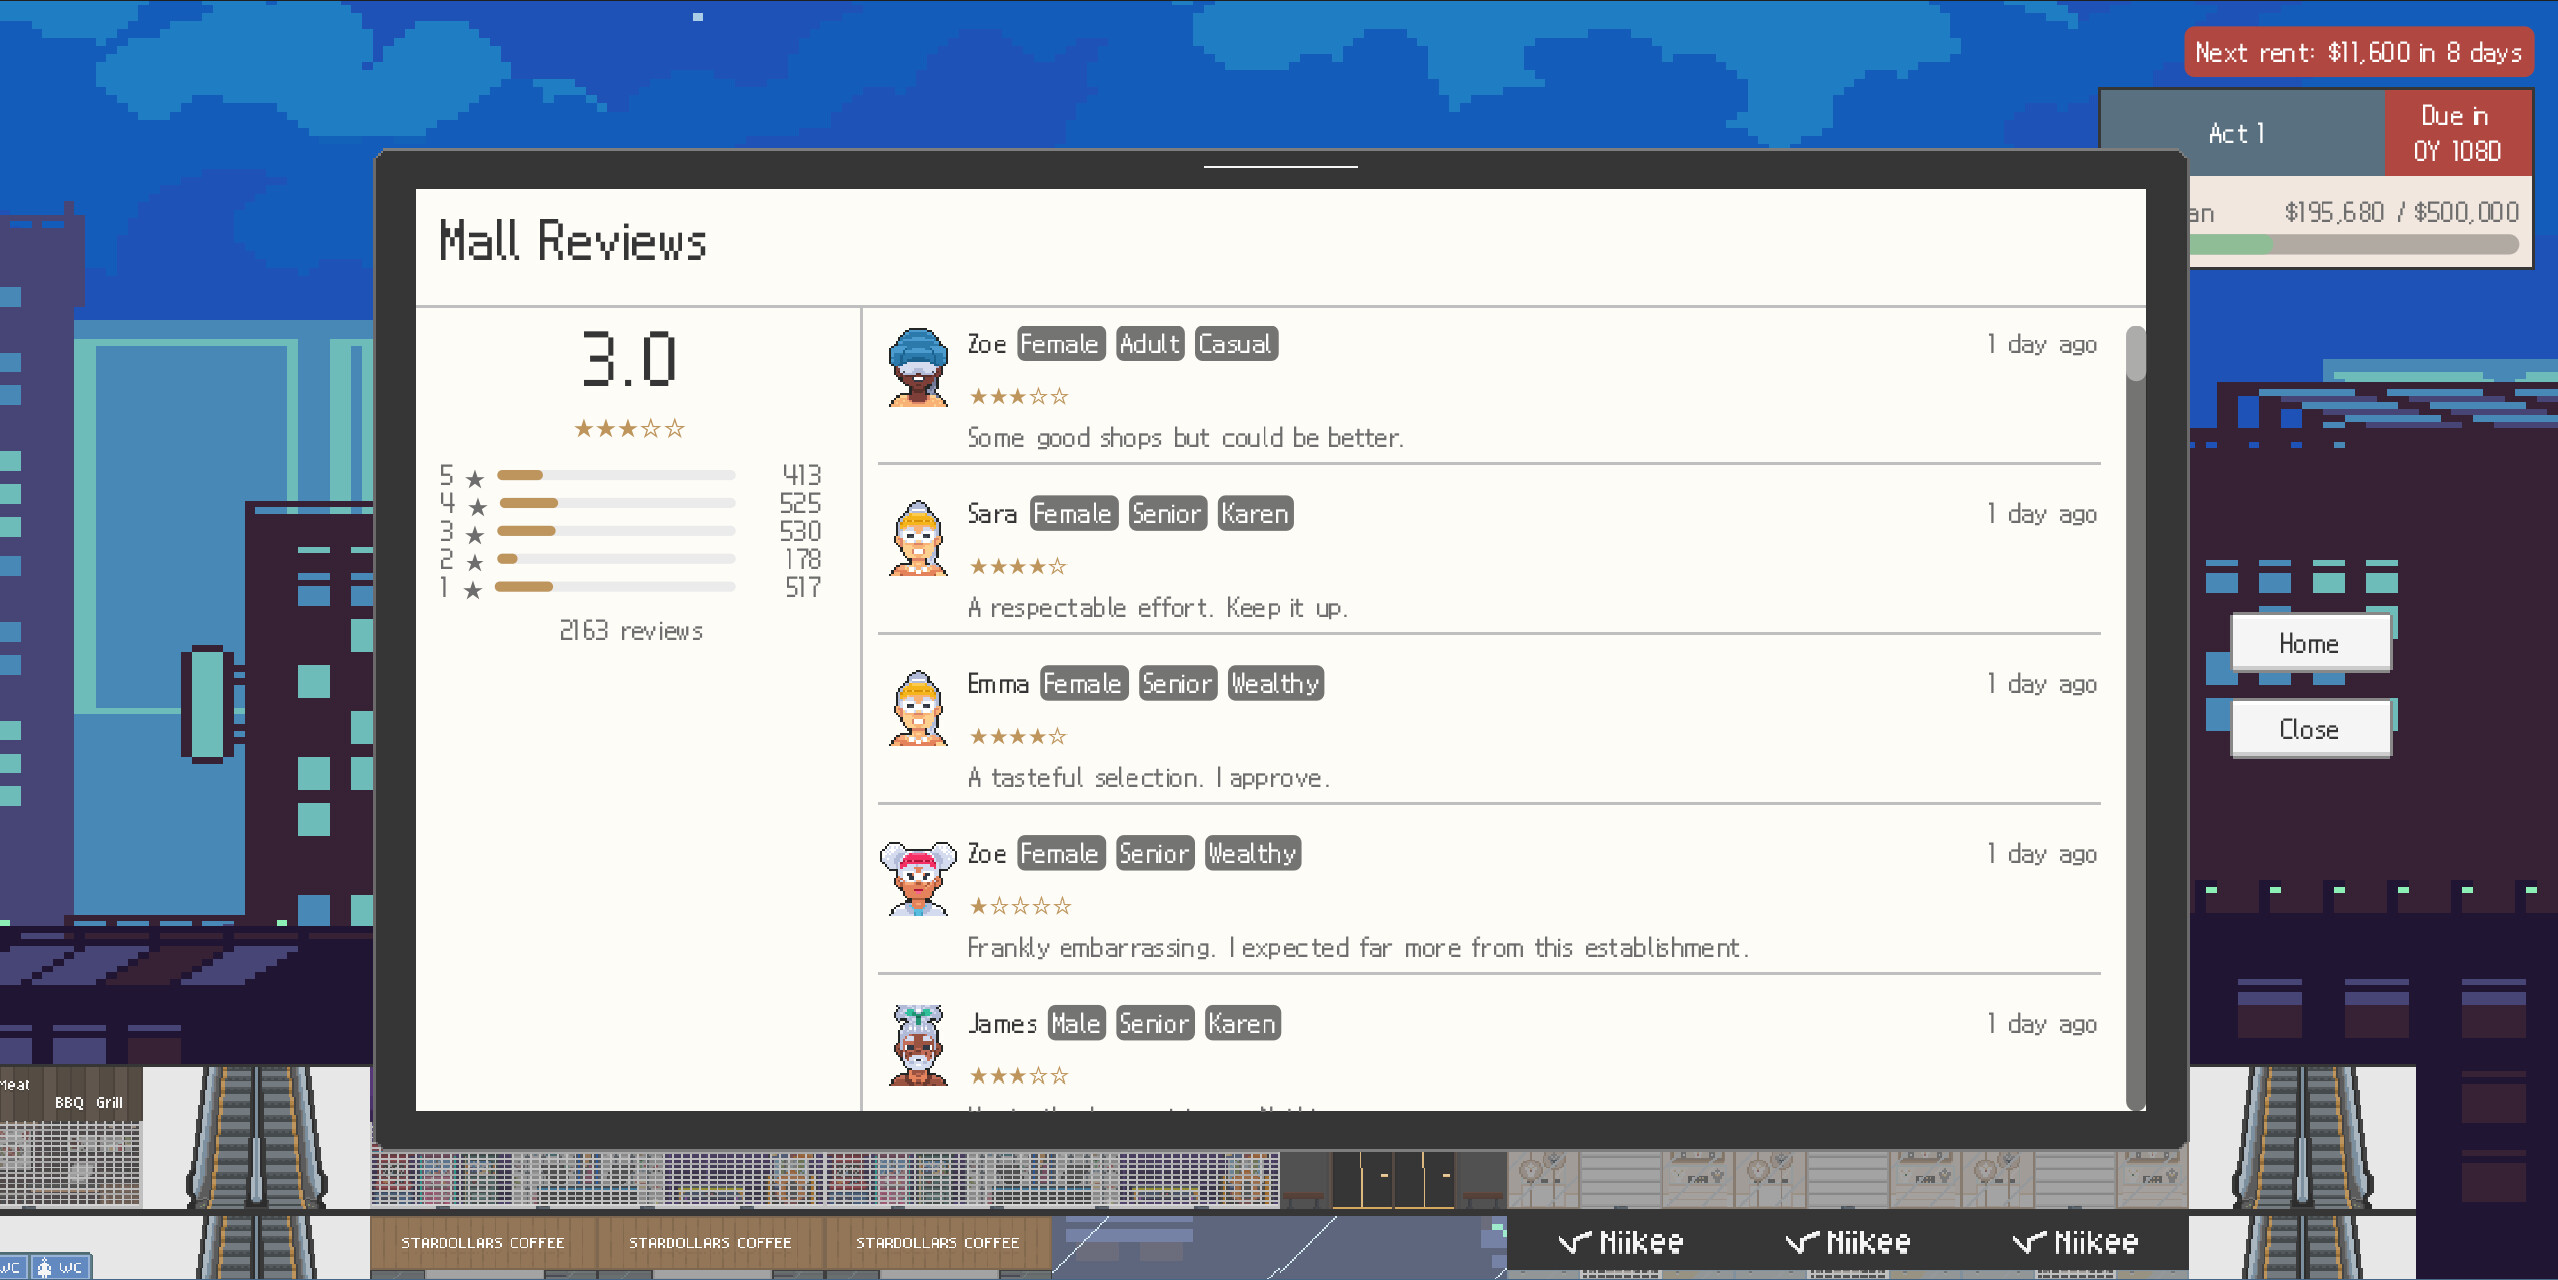Viewport: 2558px width, 1280px height.
Task: Click the Male tag on James's review
Action: (x=1076, y=1024)
